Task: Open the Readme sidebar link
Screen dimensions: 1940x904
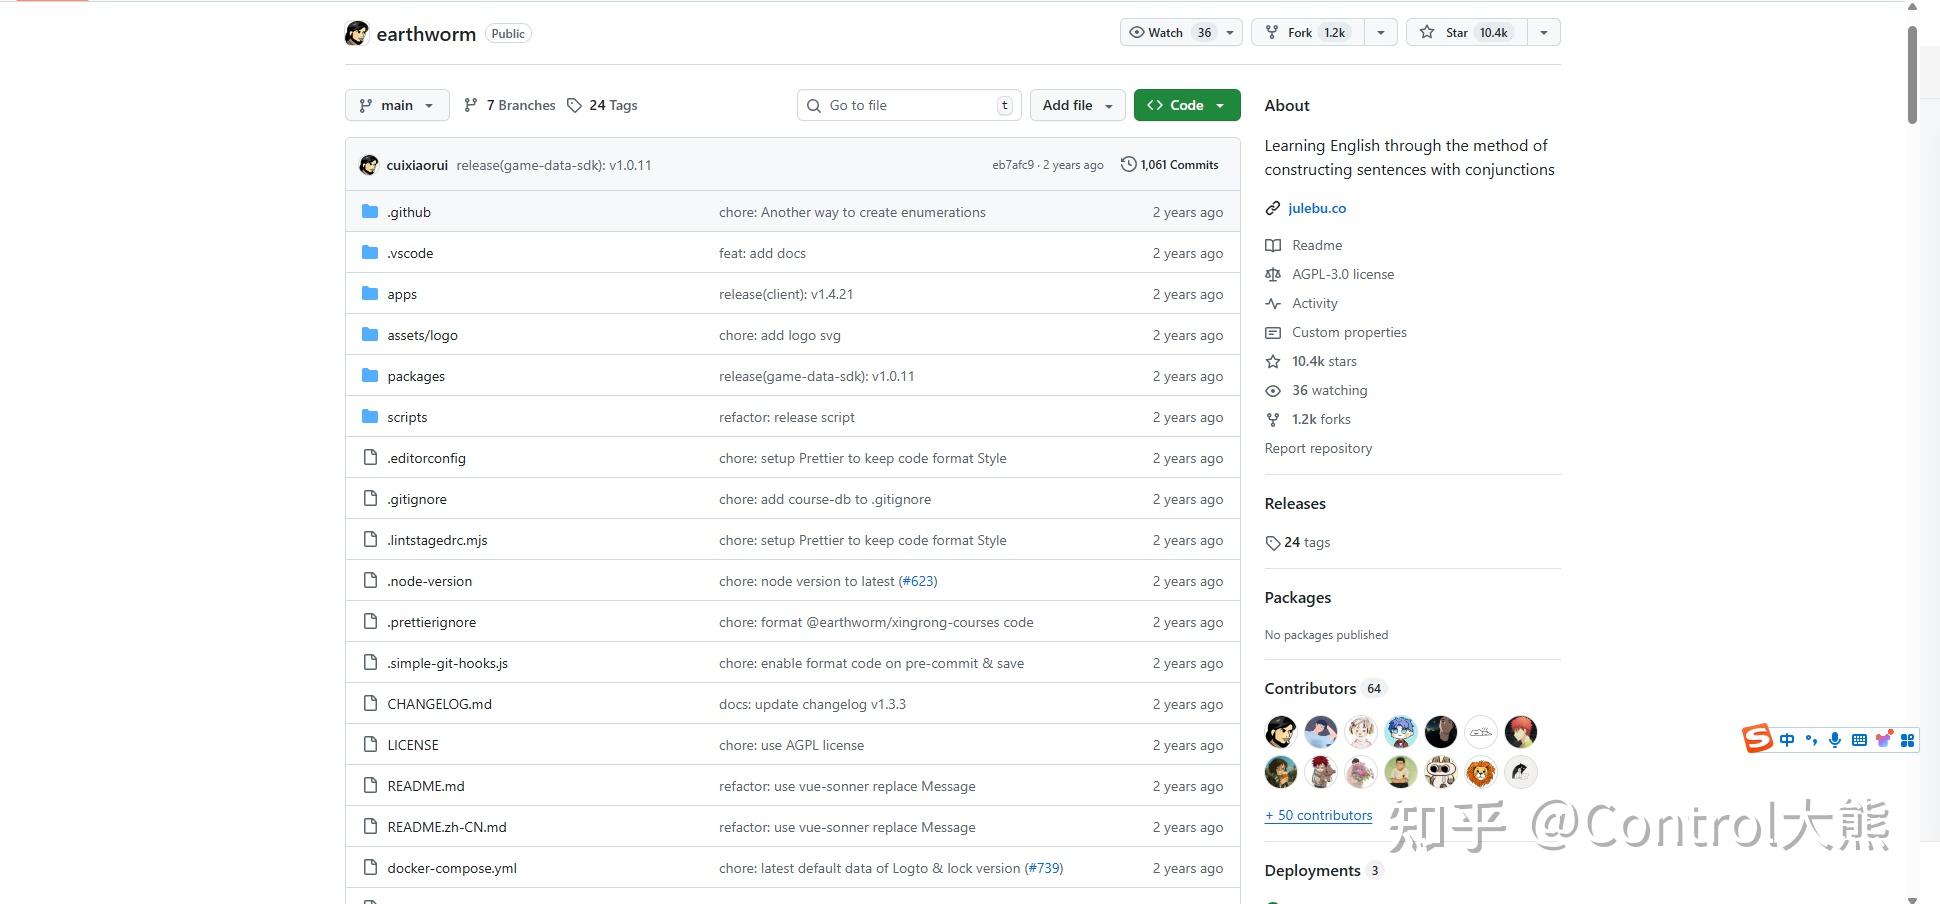Action: point(1317,245)
